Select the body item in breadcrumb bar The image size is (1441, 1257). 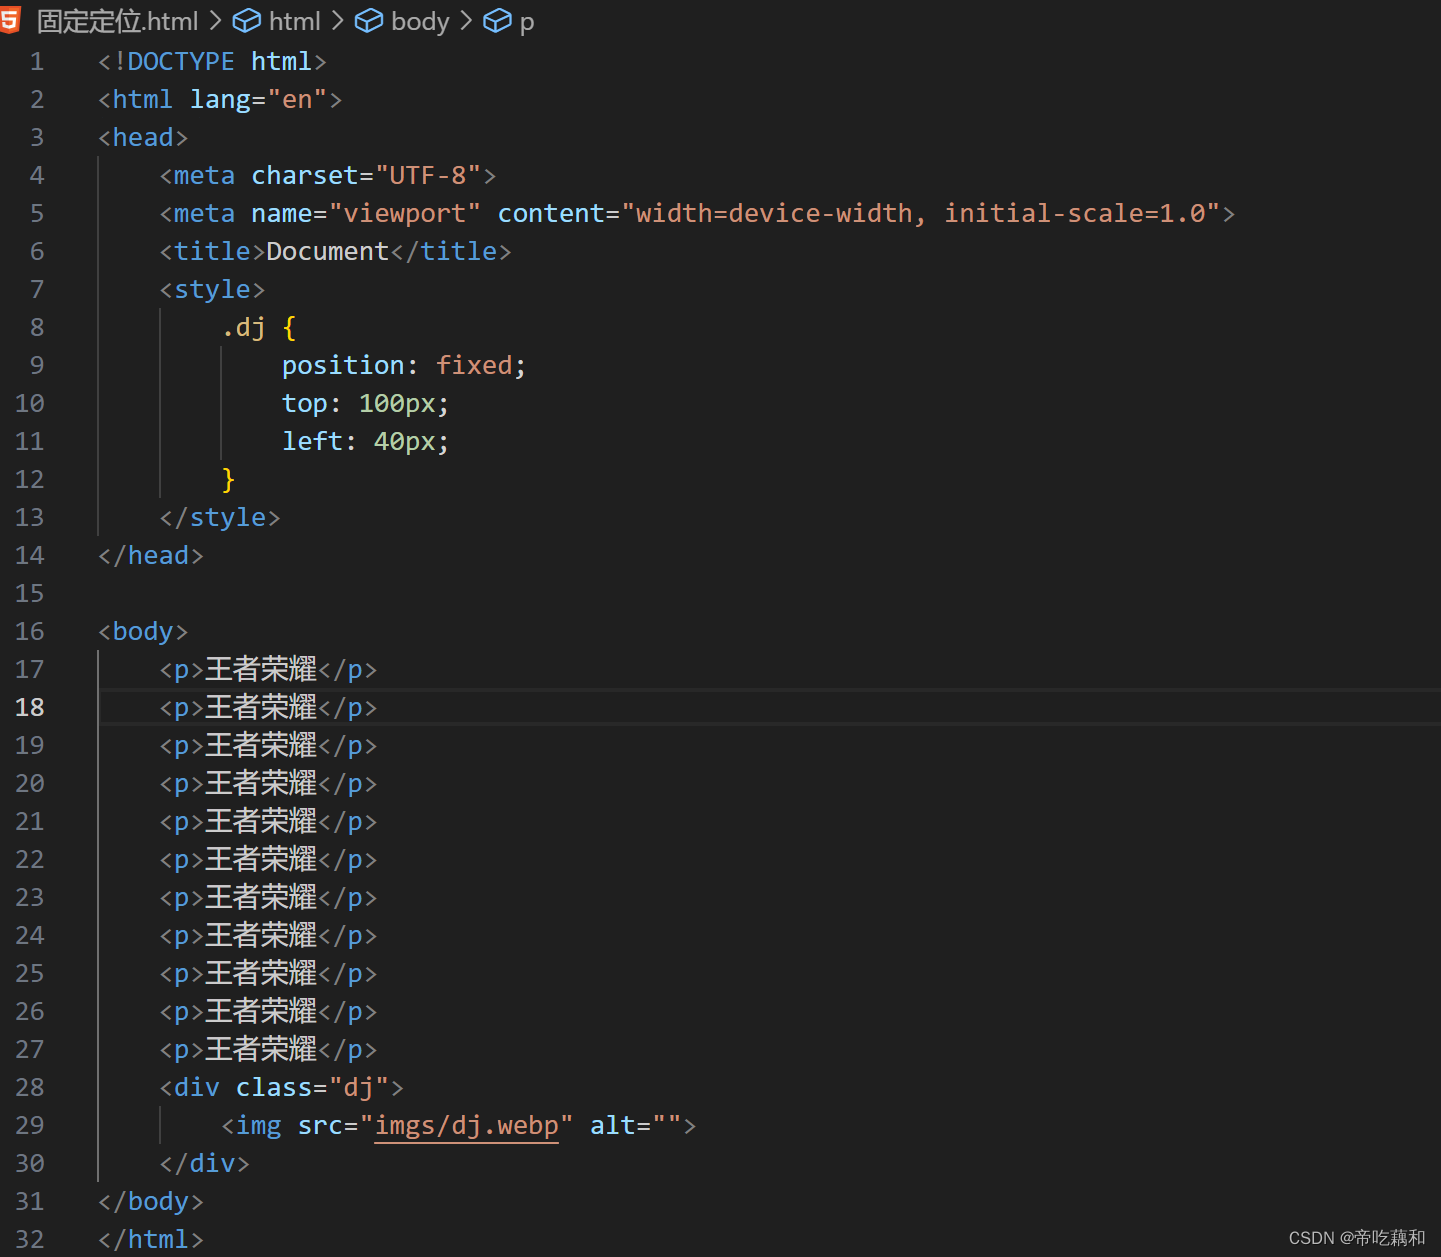tap(419, 20)
